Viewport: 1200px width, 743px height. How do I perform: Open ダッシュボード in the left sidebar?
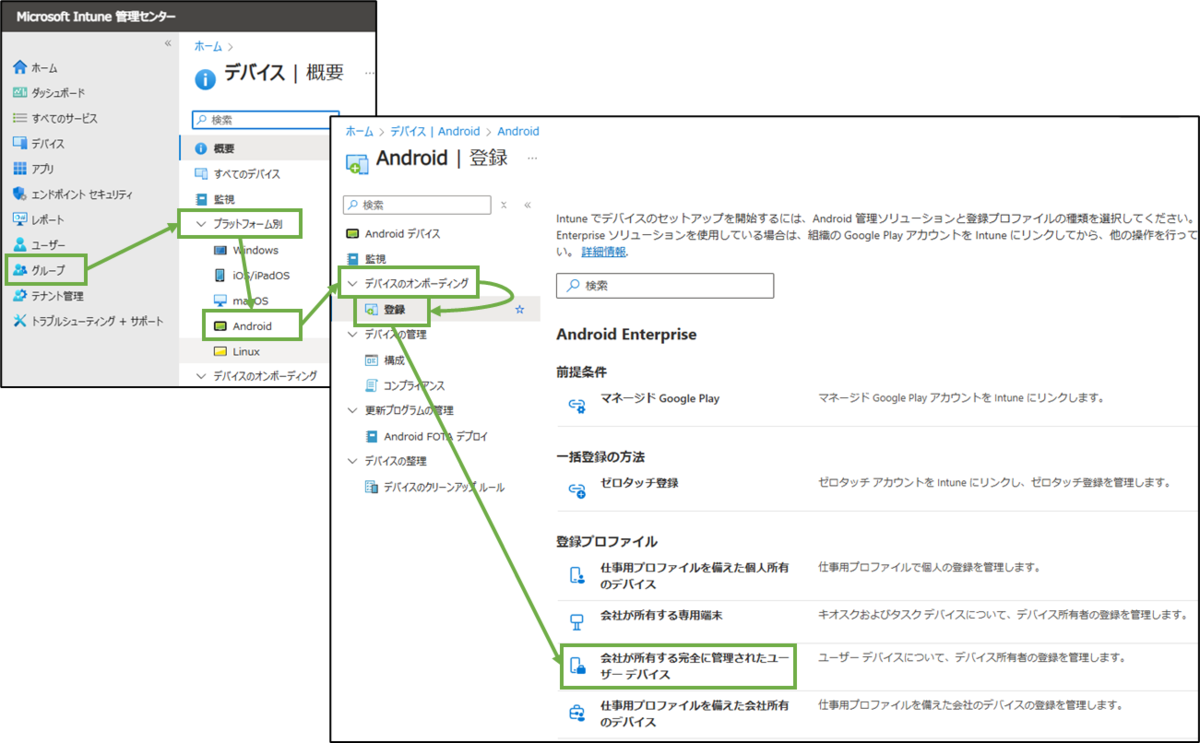48,93
